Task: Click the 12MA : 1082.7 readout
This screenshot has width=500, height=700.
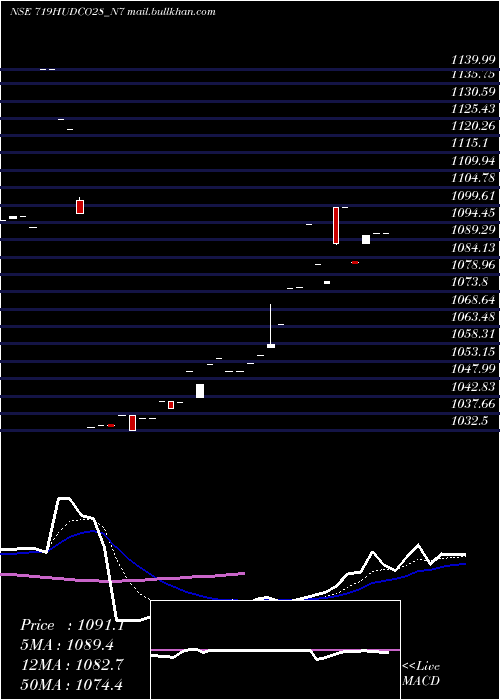Action: pos(72,664)
